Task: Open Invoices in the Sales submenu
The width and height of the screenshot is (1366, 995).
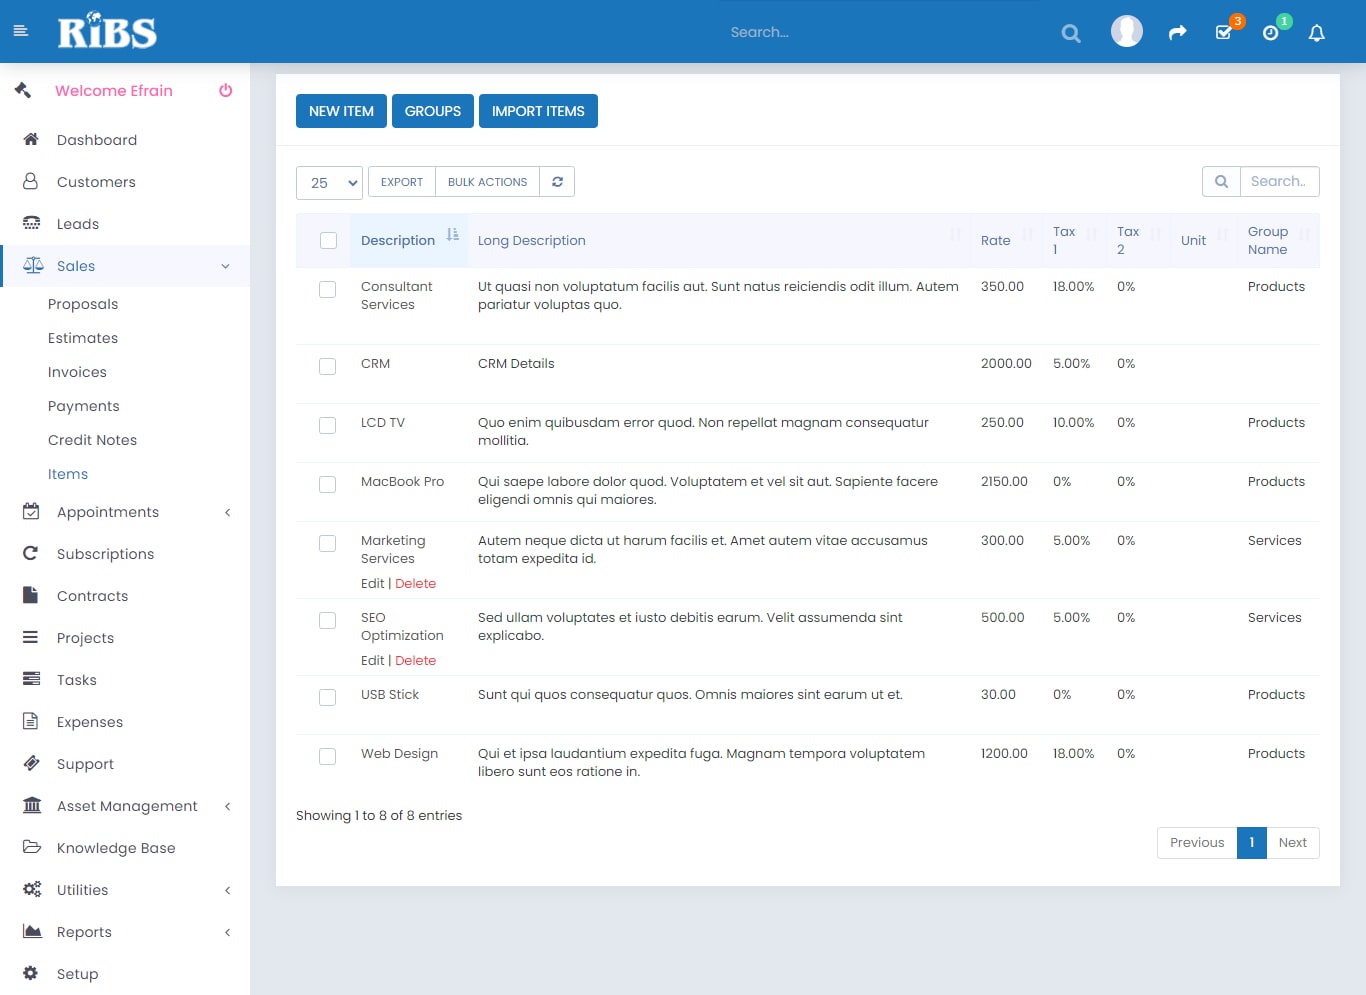Action: (77, 372)
